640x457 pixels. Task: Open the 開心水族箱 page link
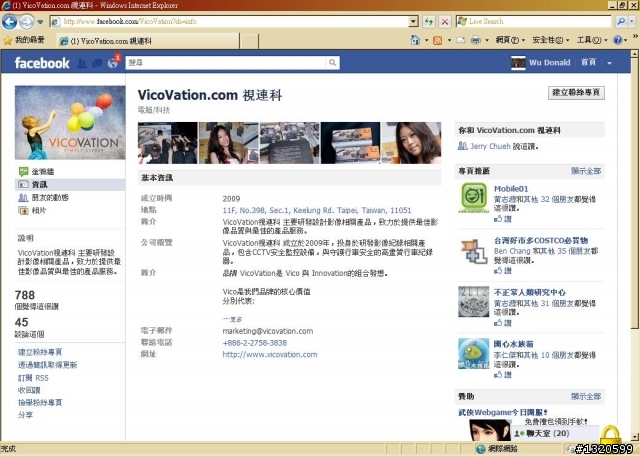(513, 344)
